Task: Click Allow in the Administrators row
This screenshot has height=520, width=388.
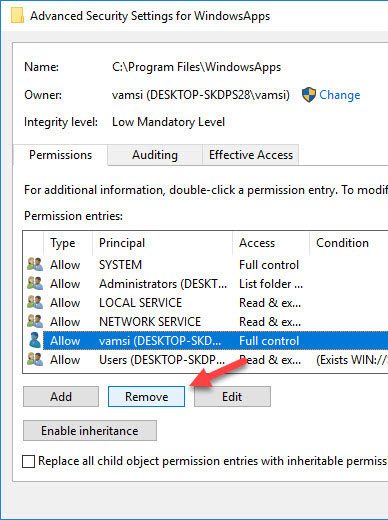Action: click(x=65, y=284)
